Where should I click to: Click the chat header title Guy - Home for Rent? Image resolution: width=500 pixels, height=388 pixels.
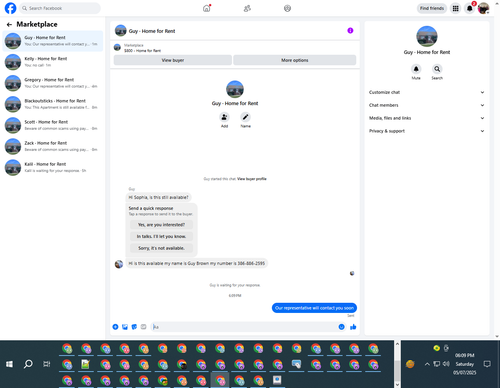[x=152, y=31]
